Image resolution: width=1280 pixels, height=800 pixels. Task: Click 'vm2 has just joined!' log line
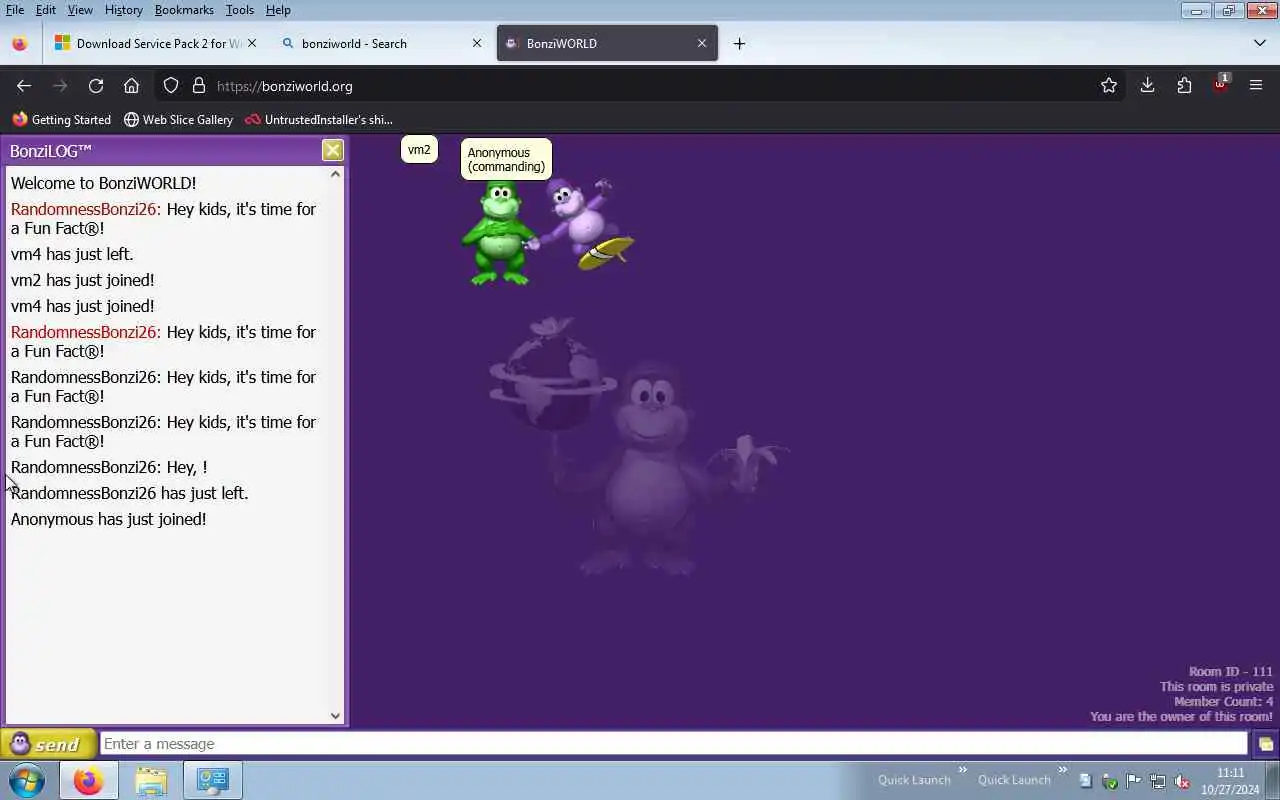coord(83,280)
